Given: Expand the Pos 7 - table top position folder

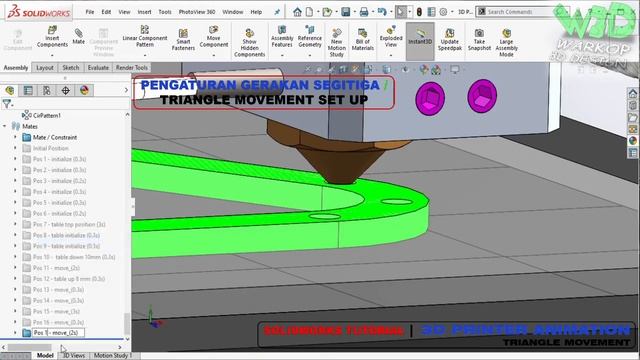Looking at the screenshot, I should 16,224.
